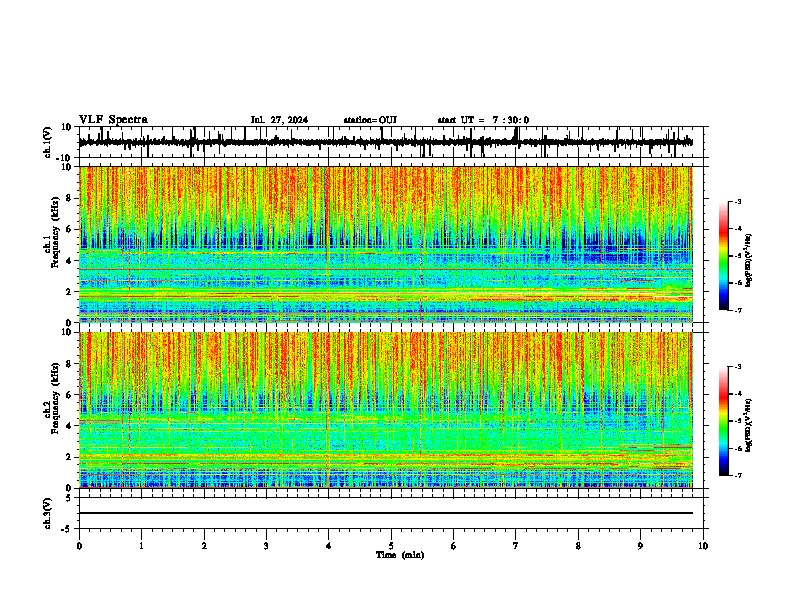Viewport: 792px width, 612px height.
Task: Click time-axis tick label '5'
Action: (x=391, y=546)
